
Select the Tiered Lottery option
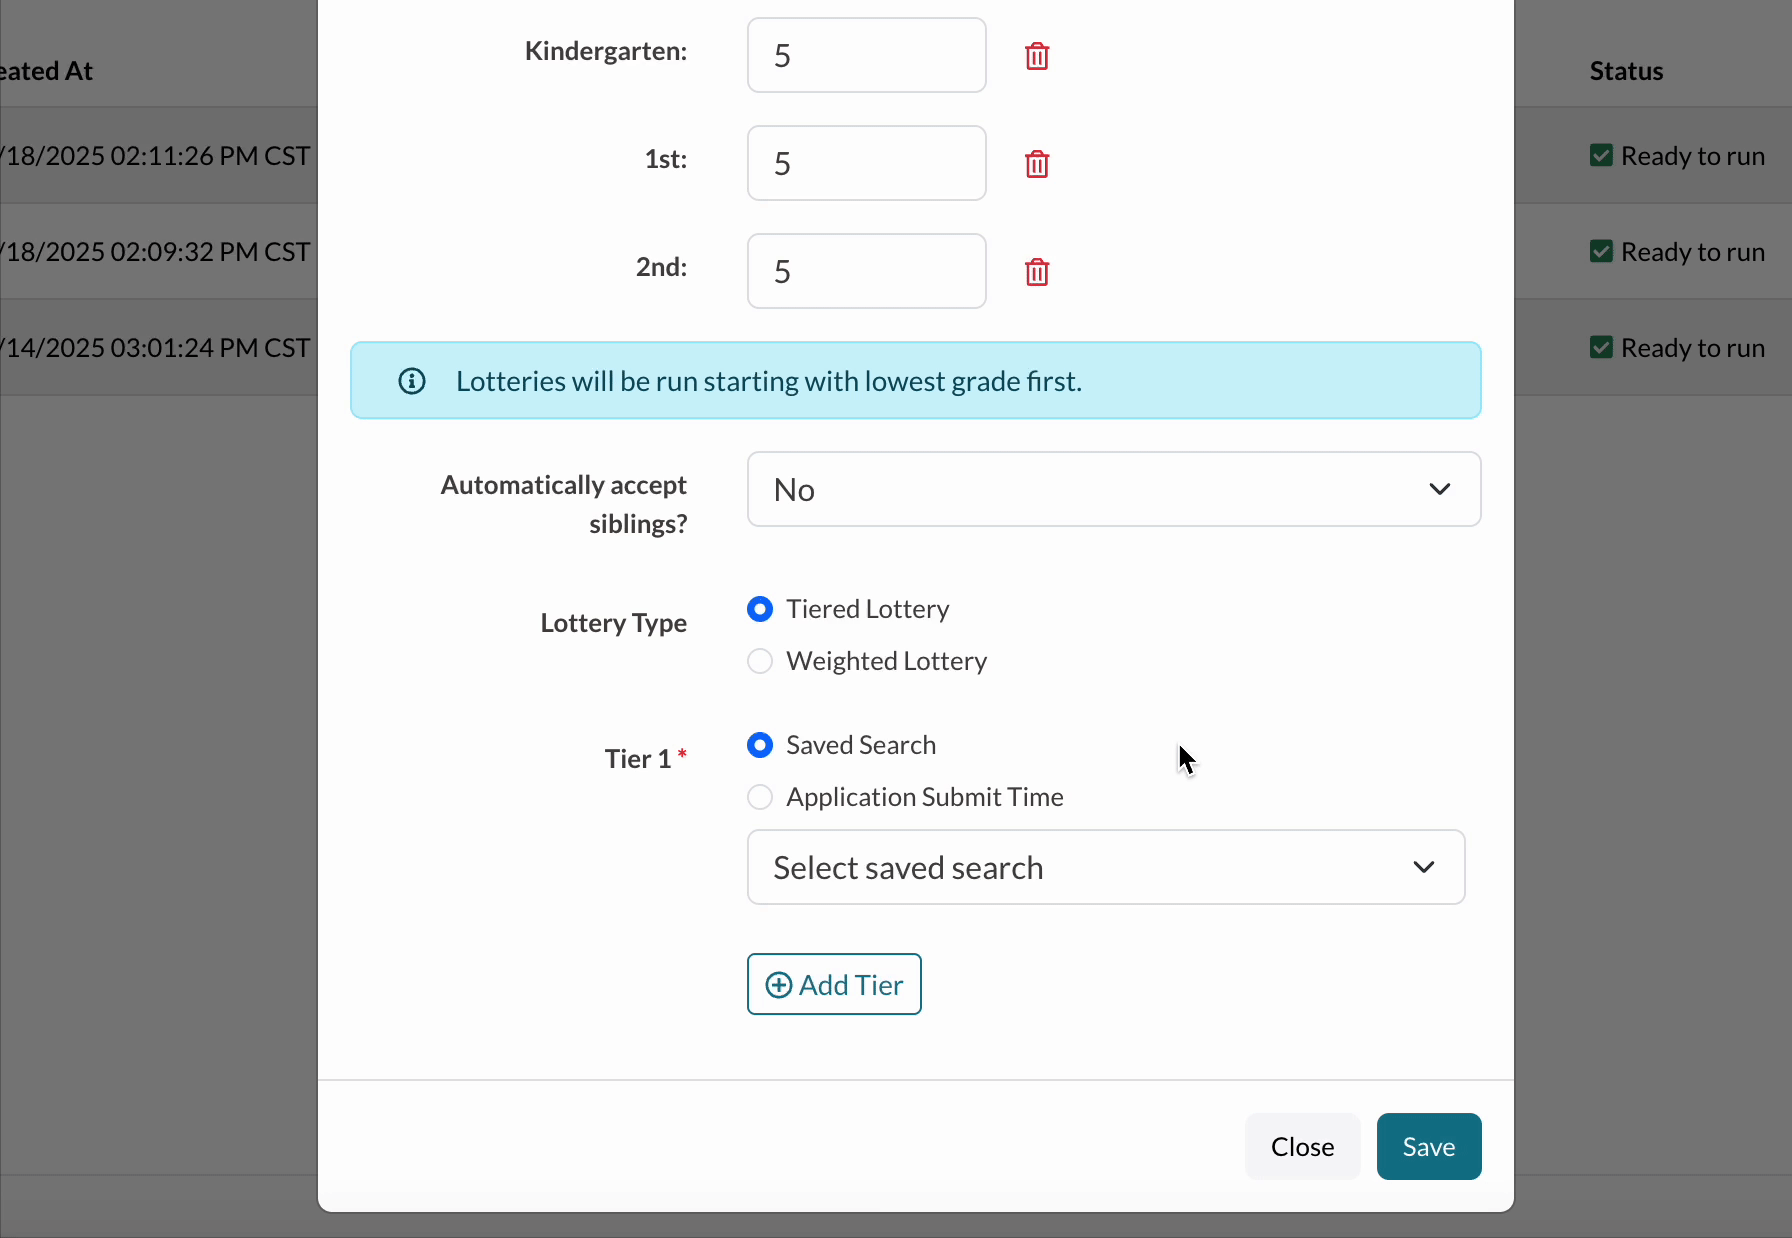[x=760, y=609]
